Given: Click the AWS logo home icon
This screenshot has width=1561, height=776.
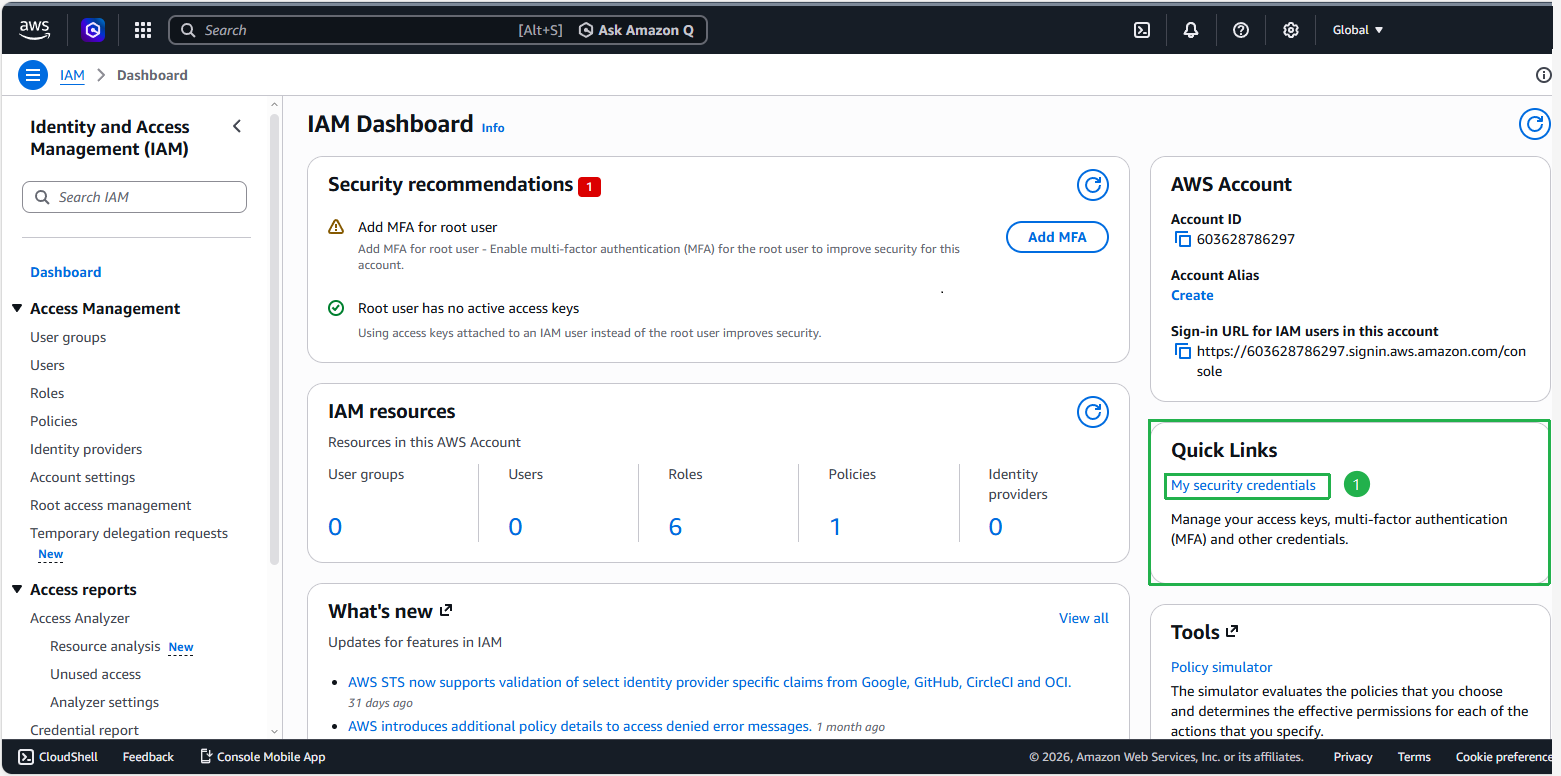Looking at the screenshot, I should coord(35,30).
